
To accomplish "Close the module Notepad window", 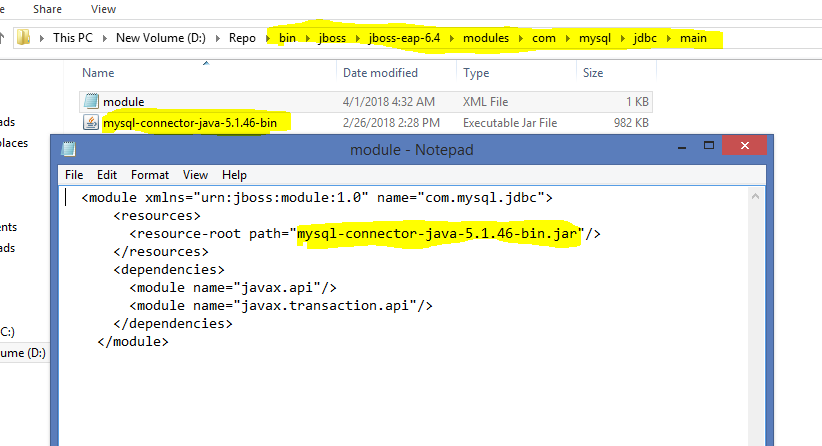I will tap(744, 146).
